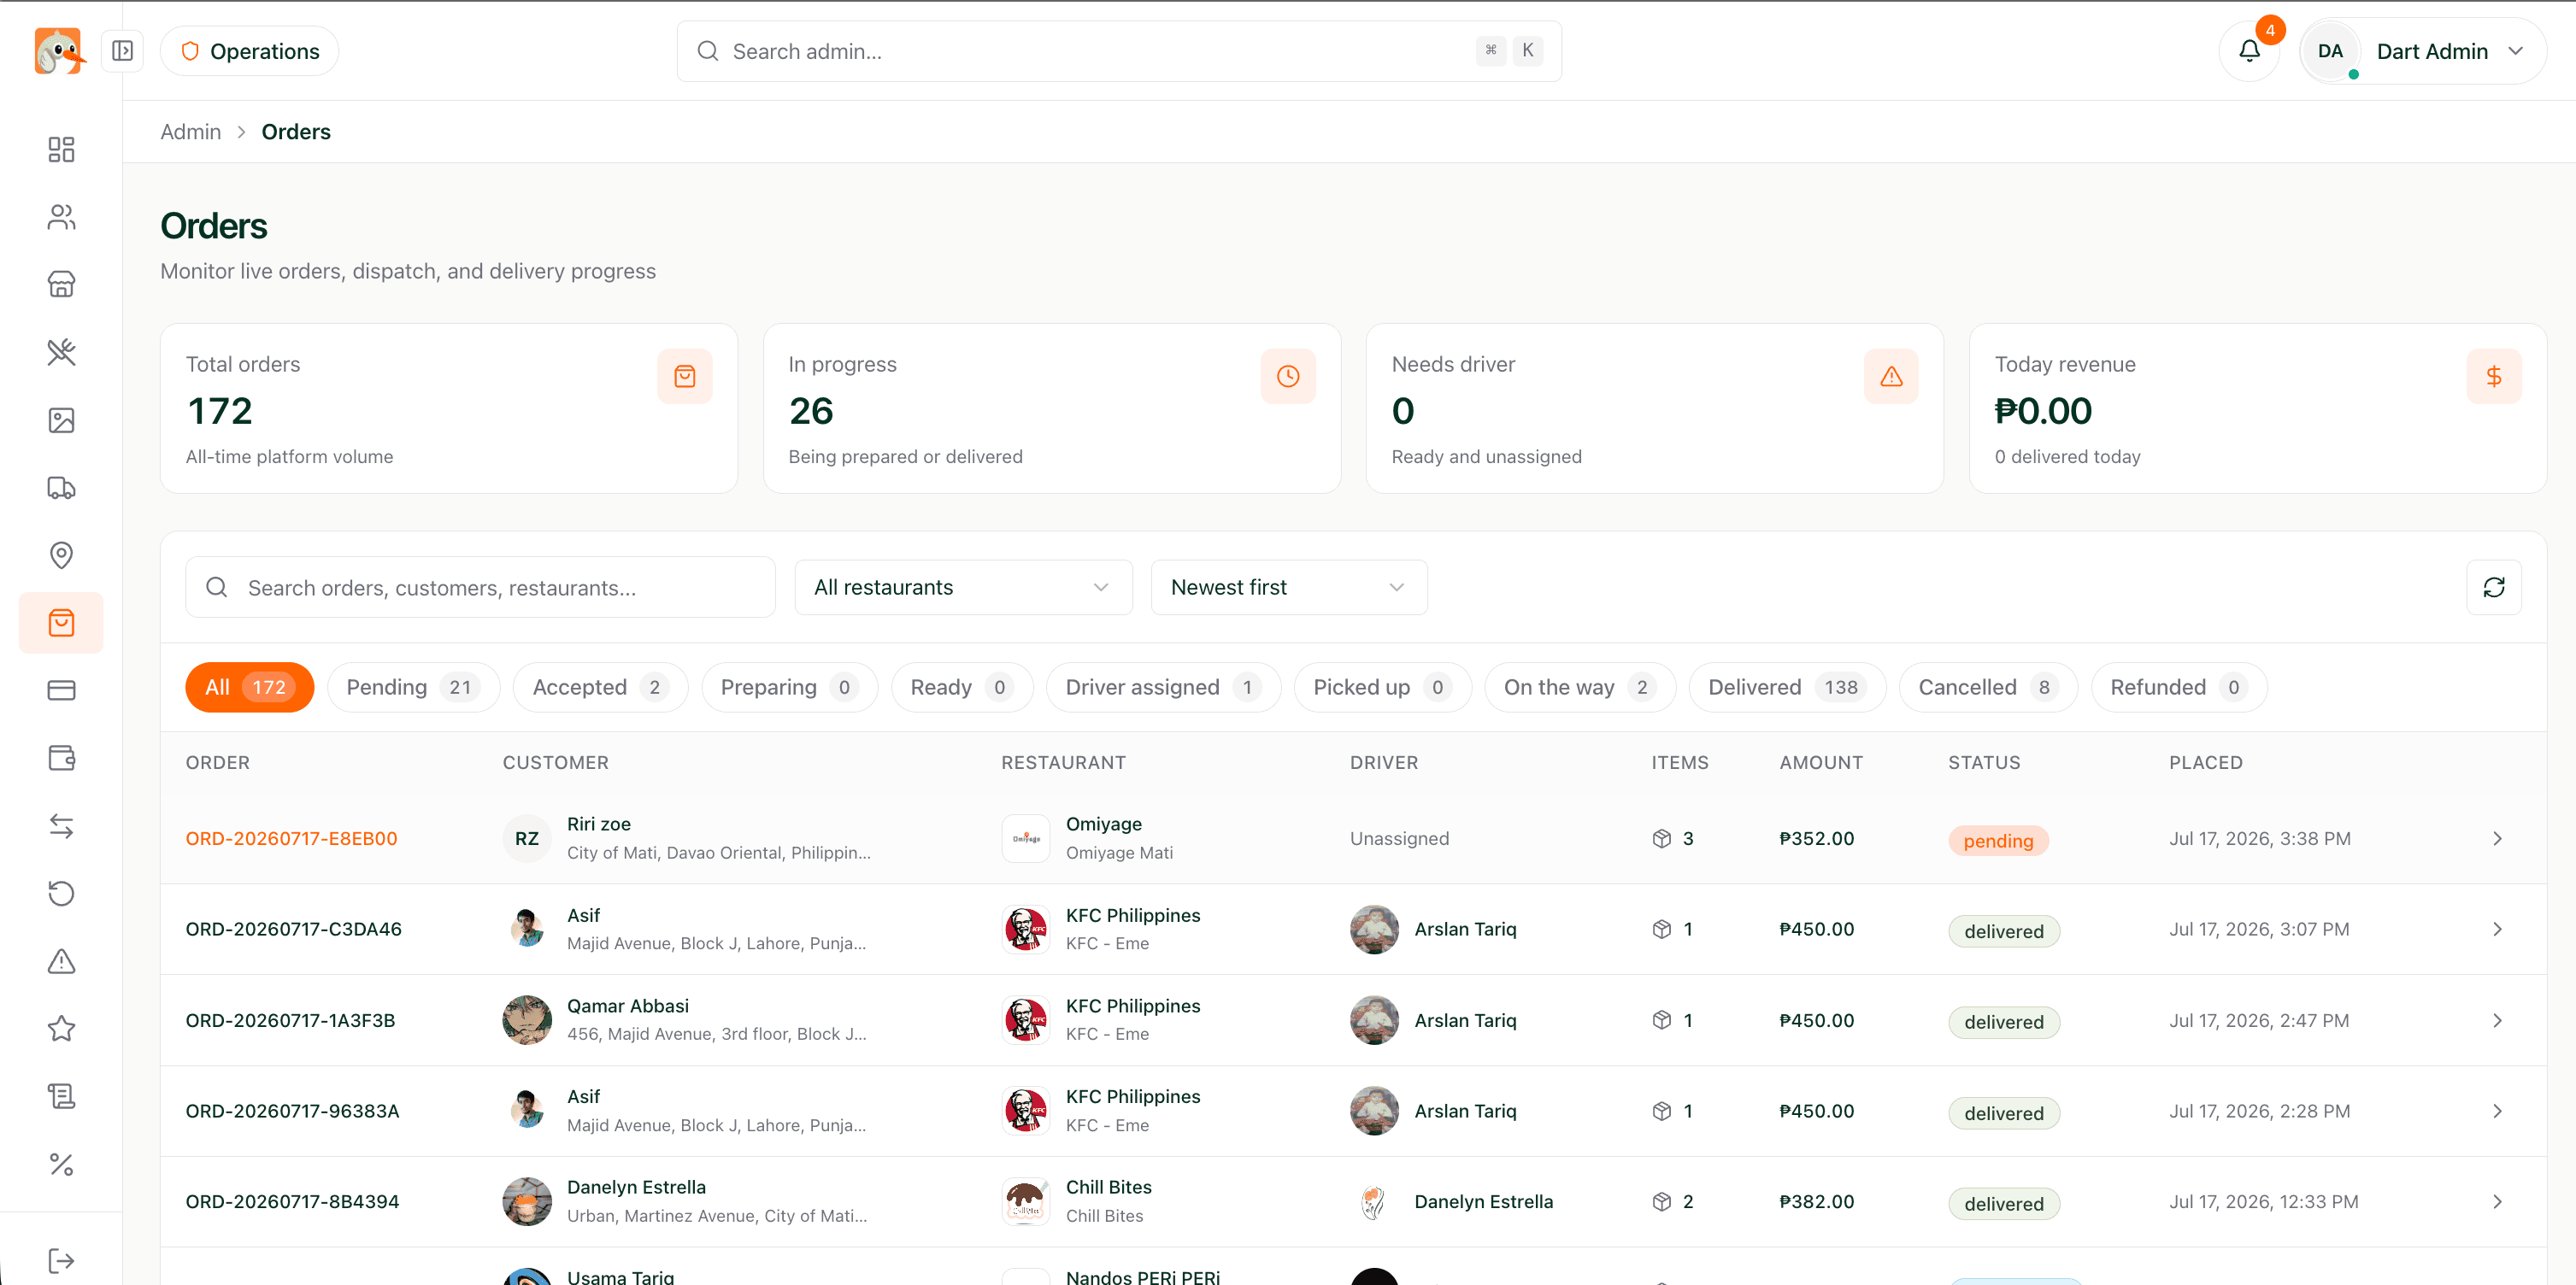Open order ORD-20260717-C3DA46 row chevron
The image size is (2576, 1285).
[x=2497, y=929]
